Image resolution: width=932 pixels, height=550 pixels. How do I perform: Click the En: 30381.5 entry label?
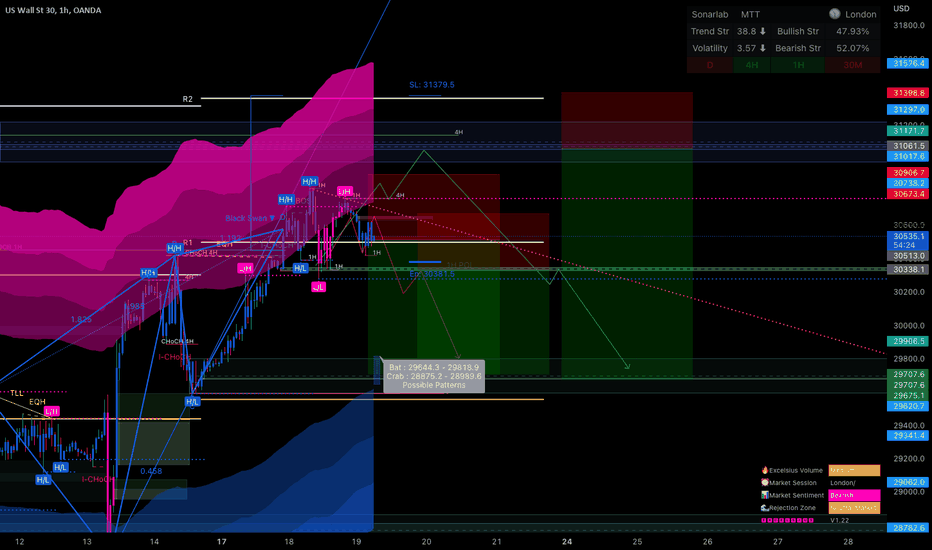point(432,274)
